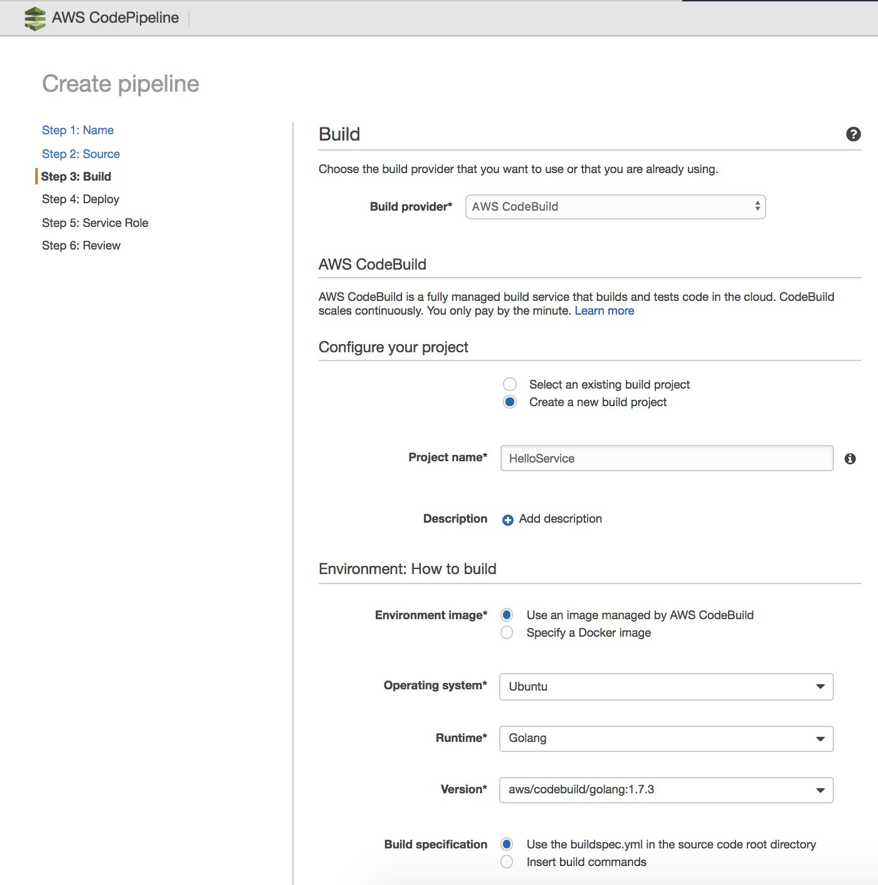Select Use an image managed by AWS CodeBuild
The height and width of the screenshot is (885, 878).
pos(507,615)
